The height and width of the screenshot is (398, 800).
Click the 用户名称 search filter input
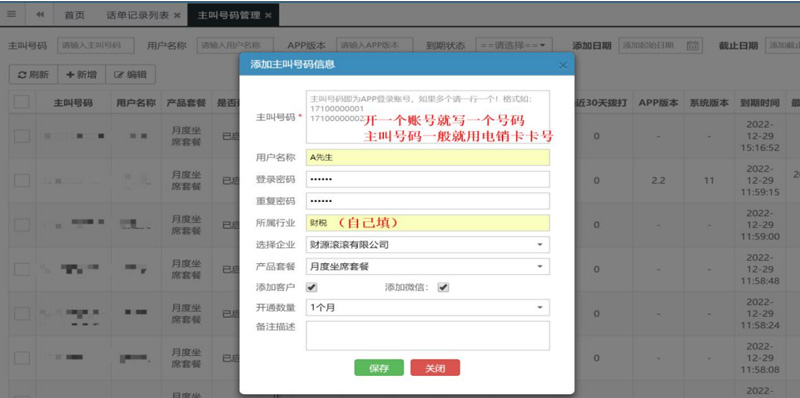click(235, 45)
